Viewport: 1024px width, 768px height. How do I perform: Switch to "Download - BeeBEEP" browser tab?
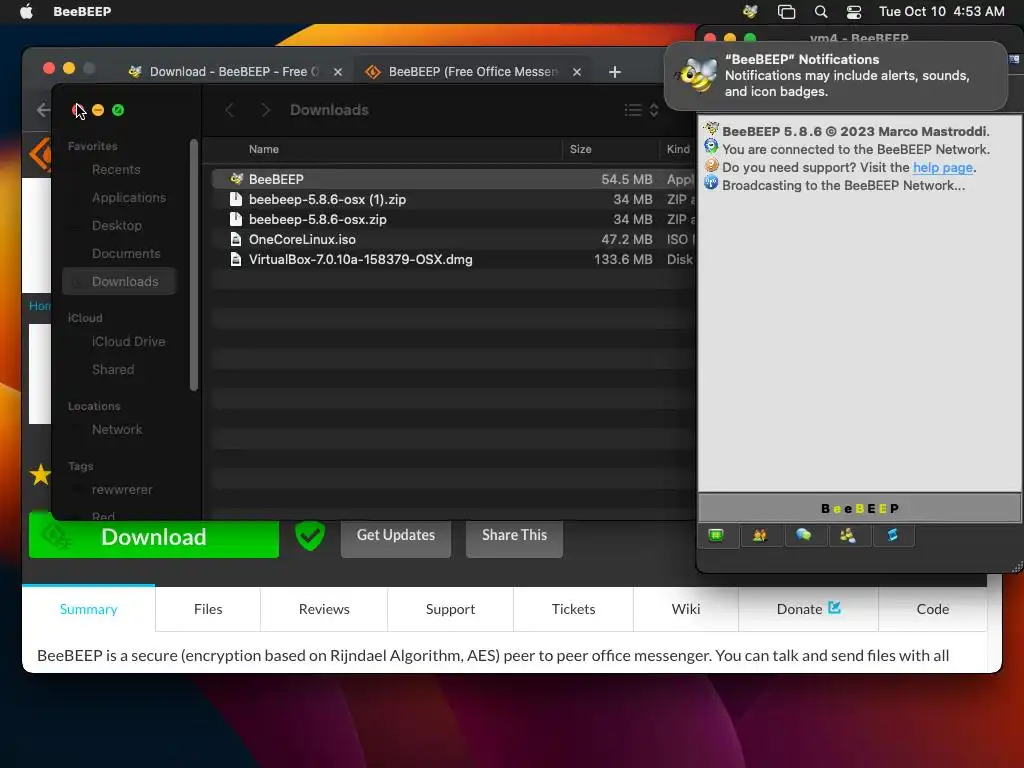coord(235,72)
